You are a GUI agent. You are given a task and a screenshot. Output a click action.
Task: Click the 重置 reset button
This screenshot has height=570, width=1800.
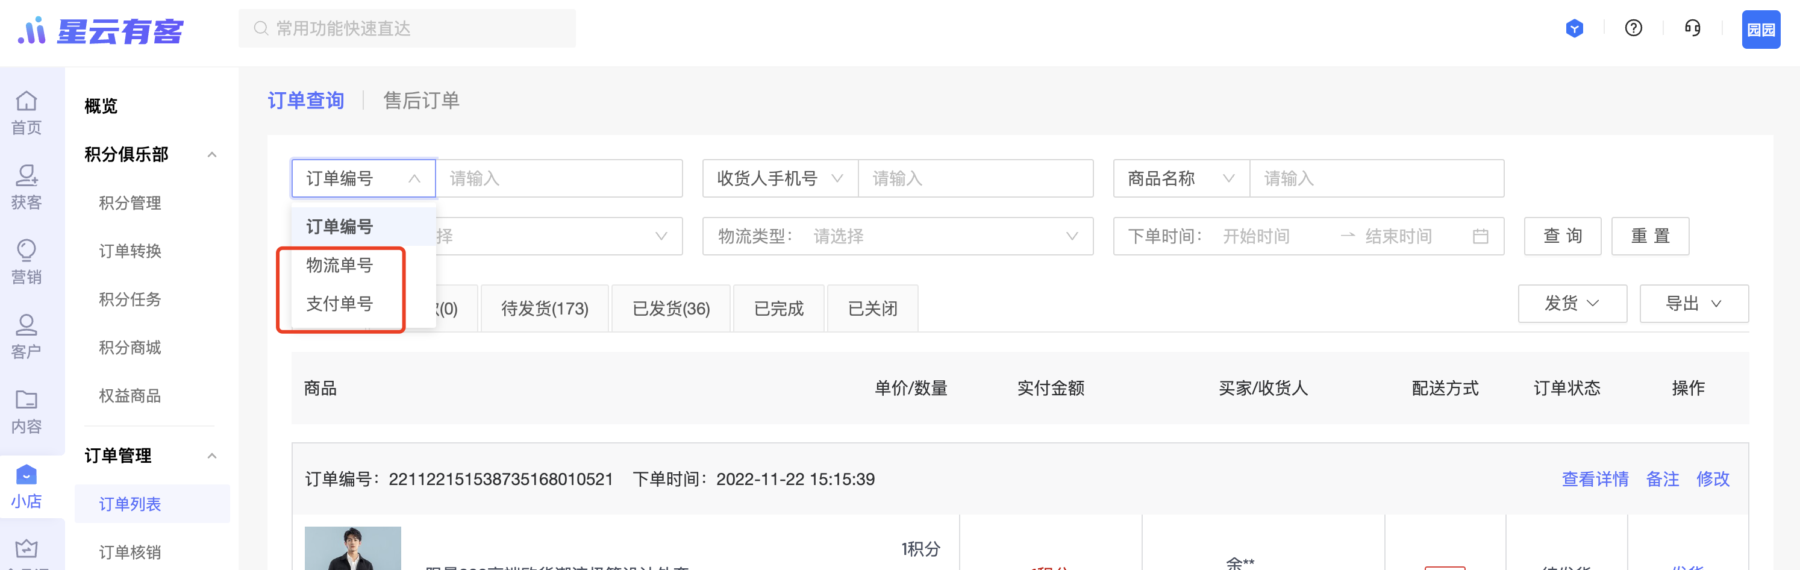click(x=1651, y=236)
